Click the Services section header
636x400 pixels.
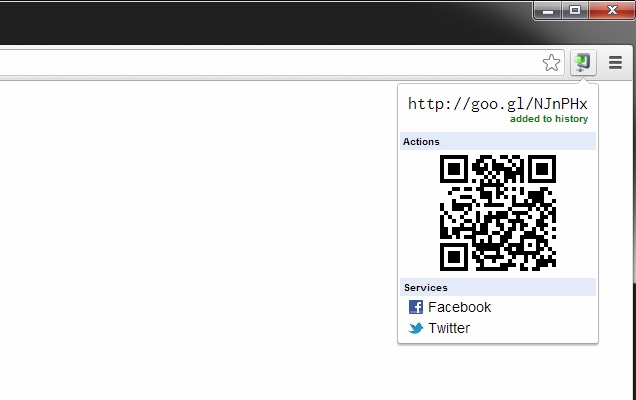(x=498, y=287)
